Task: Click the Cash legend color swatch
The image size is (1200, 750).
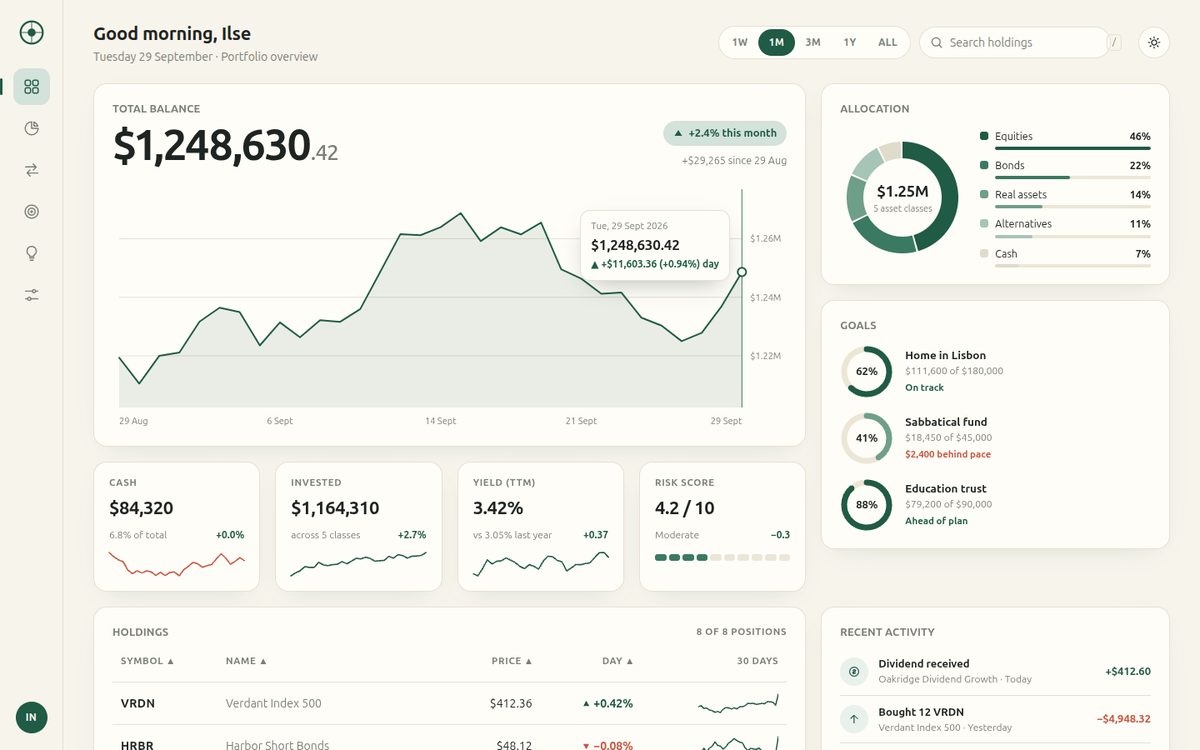Action: [984, 253]
